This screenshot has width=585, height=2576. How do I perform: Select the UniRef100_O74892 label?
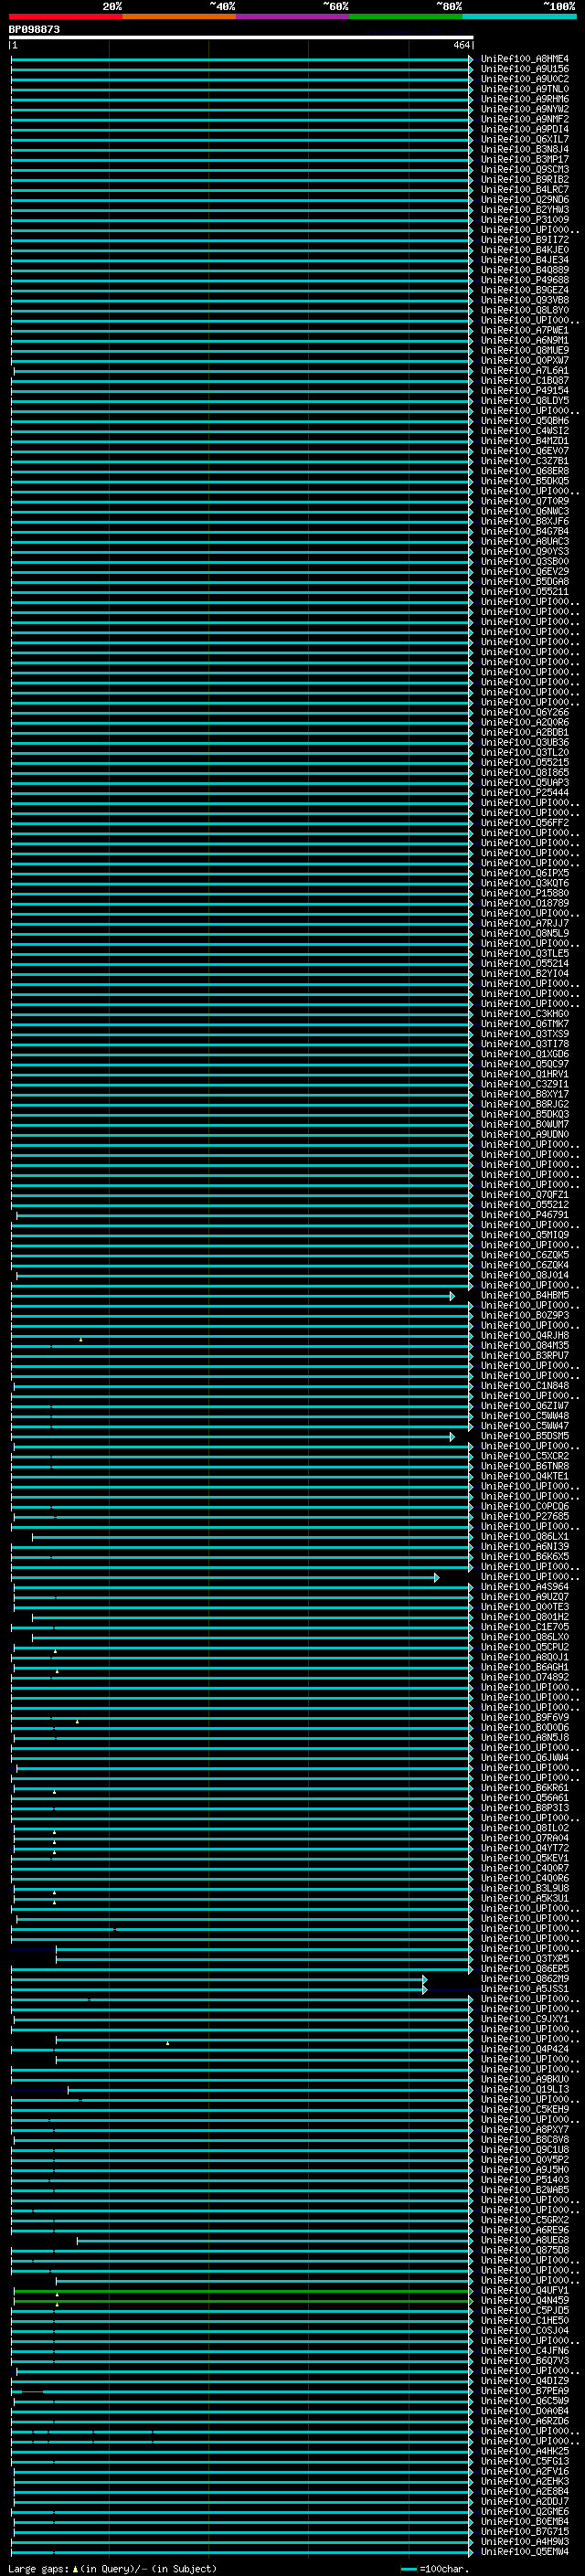524,1678
